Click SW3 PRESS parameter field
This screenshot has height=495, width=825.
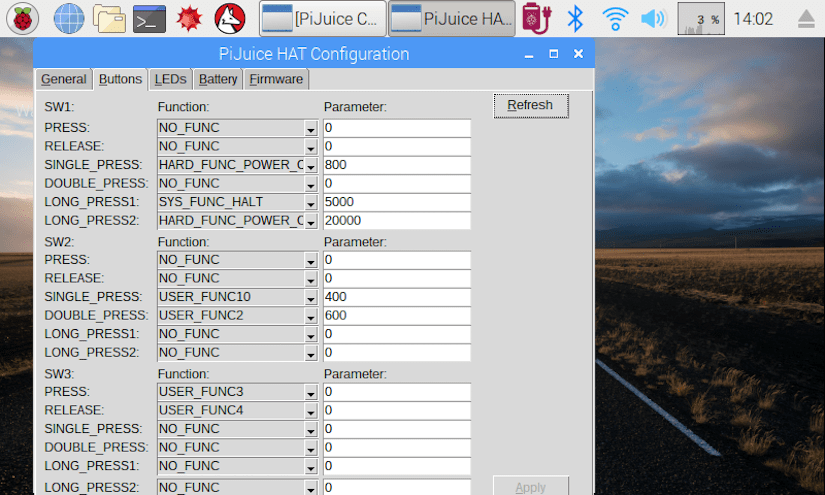397,392
